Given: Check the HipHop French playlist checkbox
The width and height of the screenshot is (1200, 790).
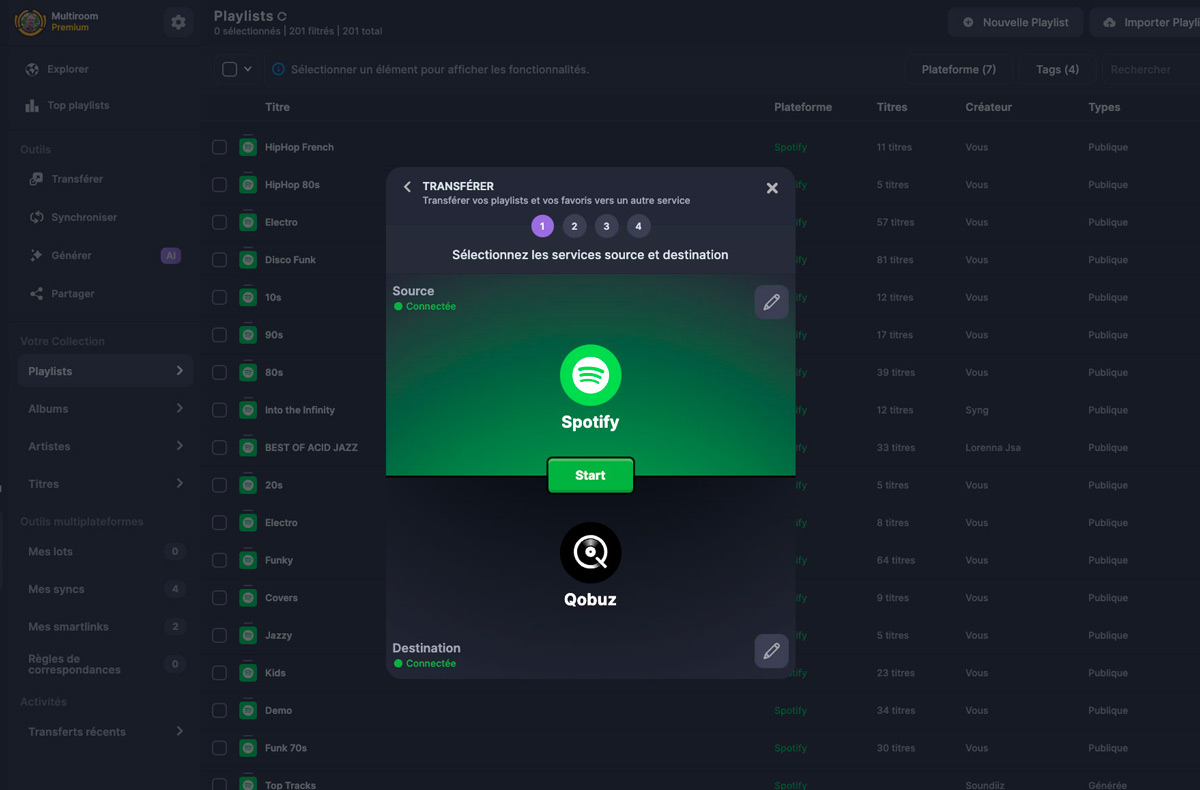Looking at the screenshot, I should [x=219, y=147].
